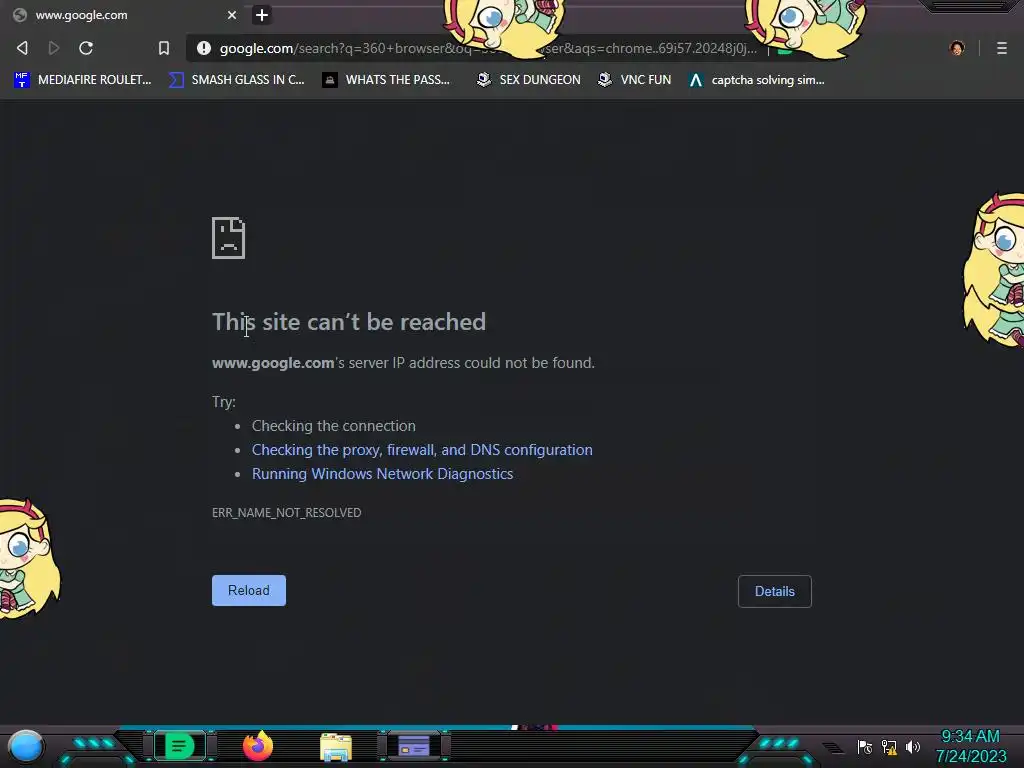Open the Windows Start orb
The image size is (1024, 768).
pos(25,746)
